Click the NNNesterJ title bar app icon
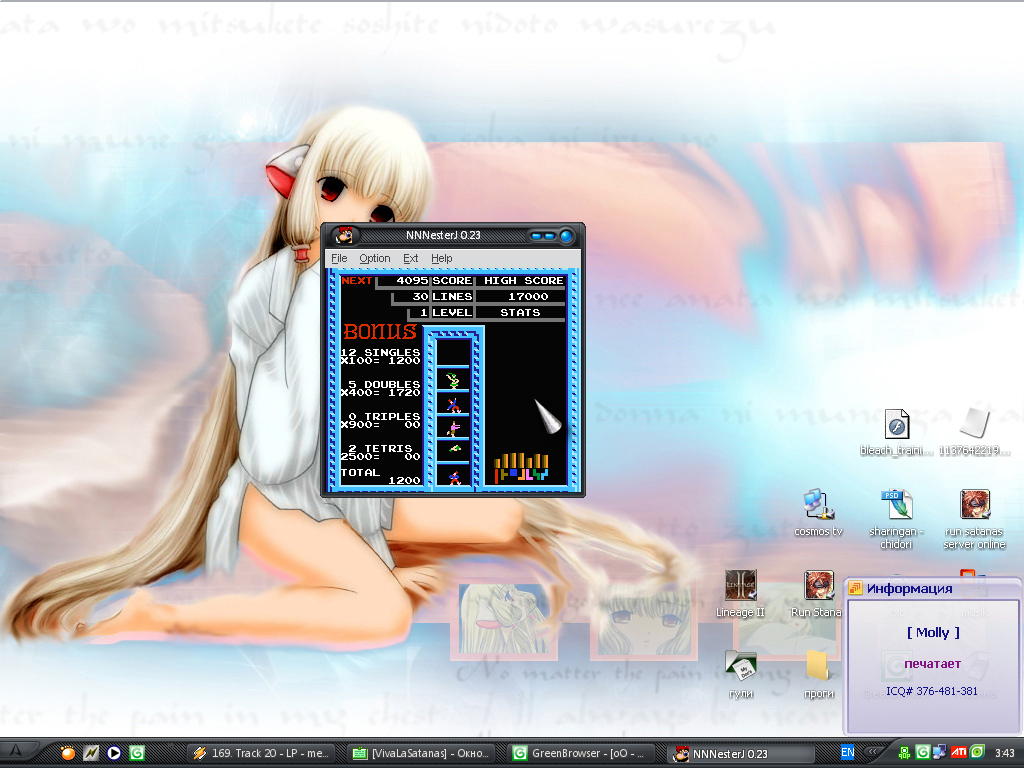The image size is (1024, 768). [344, 235]
